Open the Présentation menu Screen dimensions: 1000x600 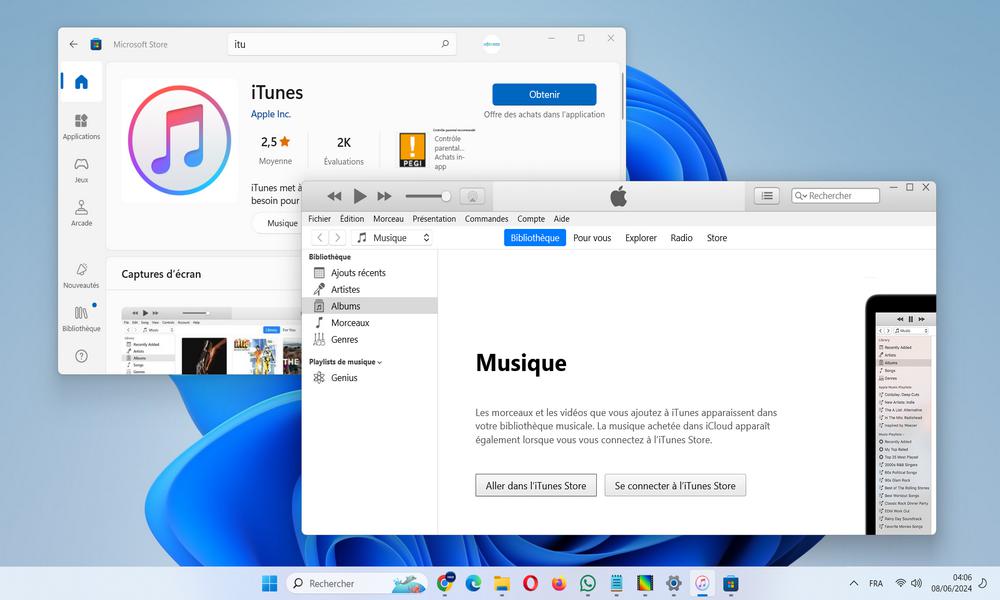tap(434, 218)
